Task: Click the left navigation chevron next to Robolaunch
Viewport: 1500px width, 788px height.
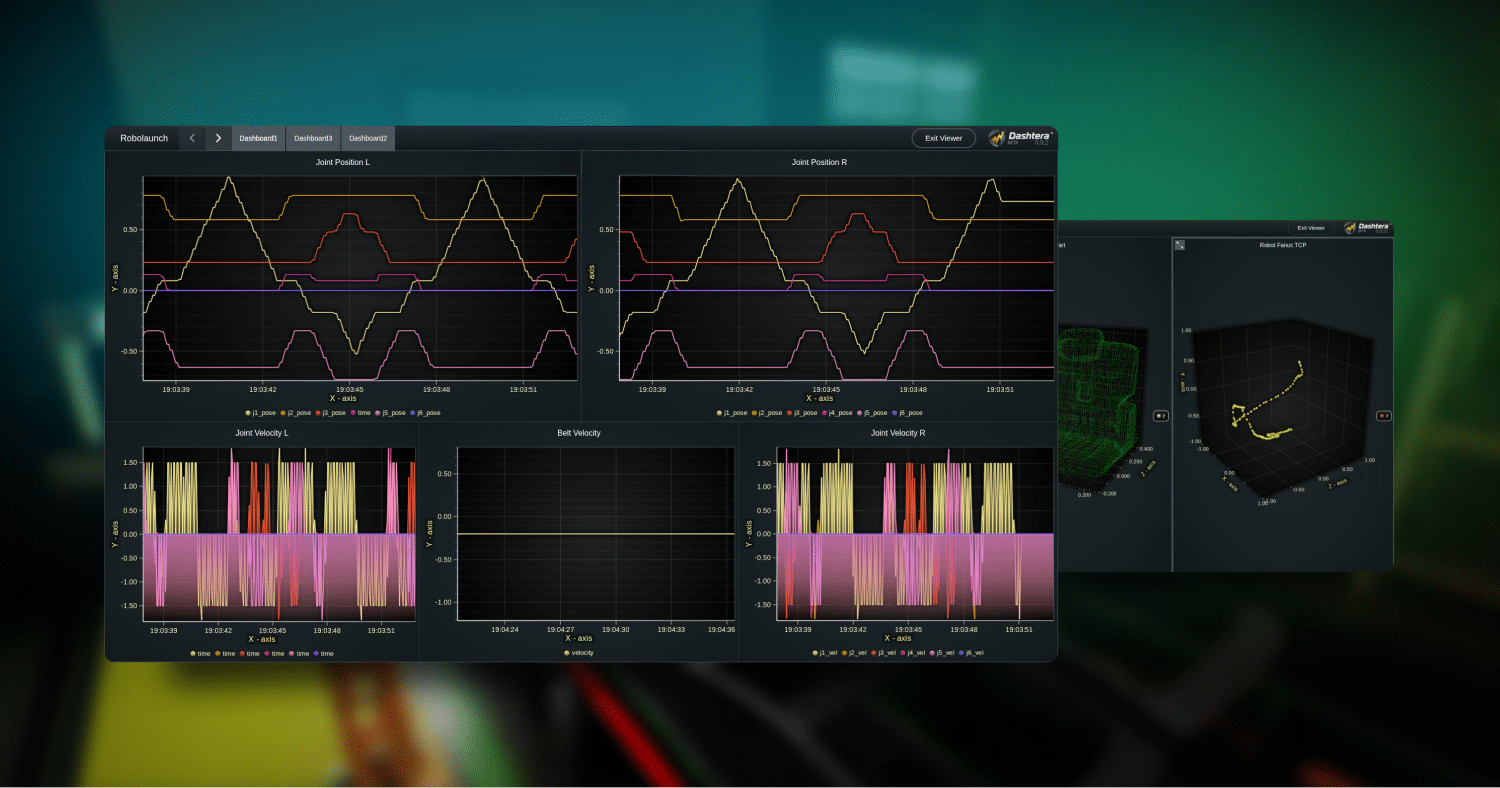Action: (192, 138)
